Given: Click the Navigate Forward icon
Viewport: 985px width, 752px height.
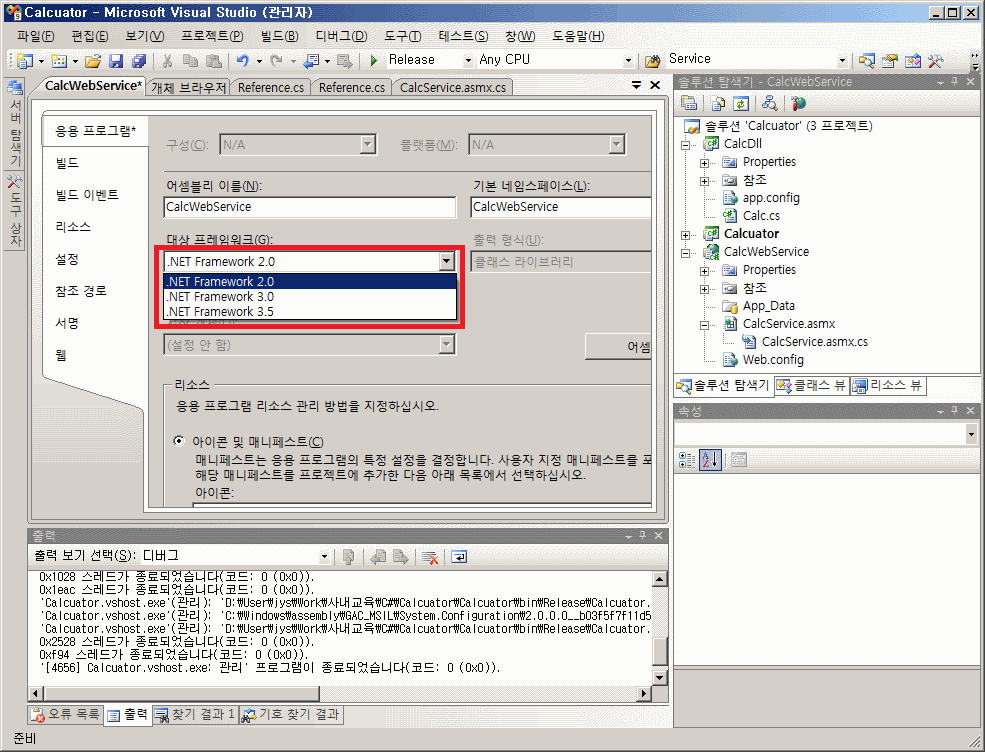Looking at the screenshot, I should coord(344,60).
